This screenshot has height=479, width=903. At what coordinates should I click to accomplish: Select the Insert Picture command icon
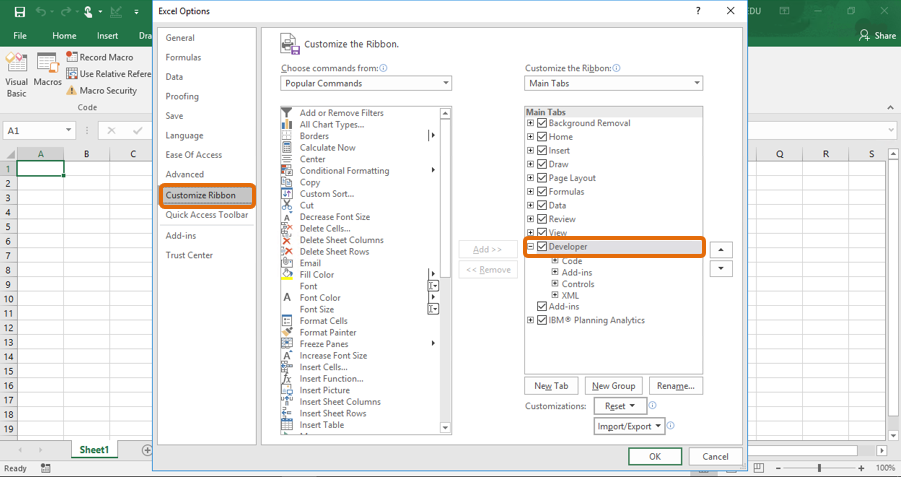(287, 390)
